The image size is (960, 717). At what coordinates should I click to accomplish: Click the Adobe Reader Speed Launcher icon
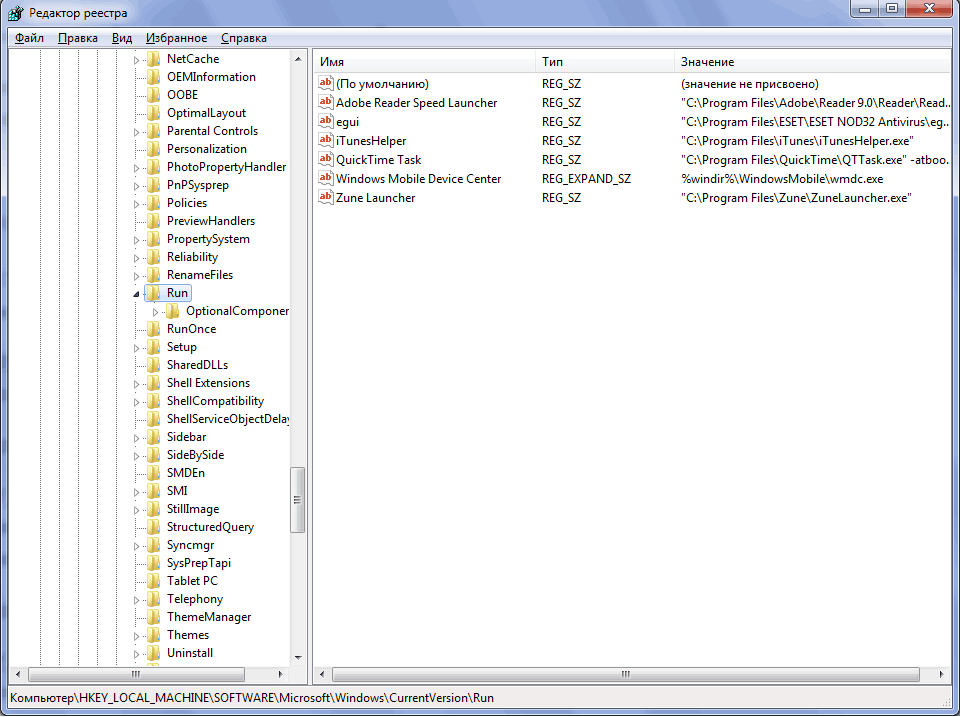(325, 103)
